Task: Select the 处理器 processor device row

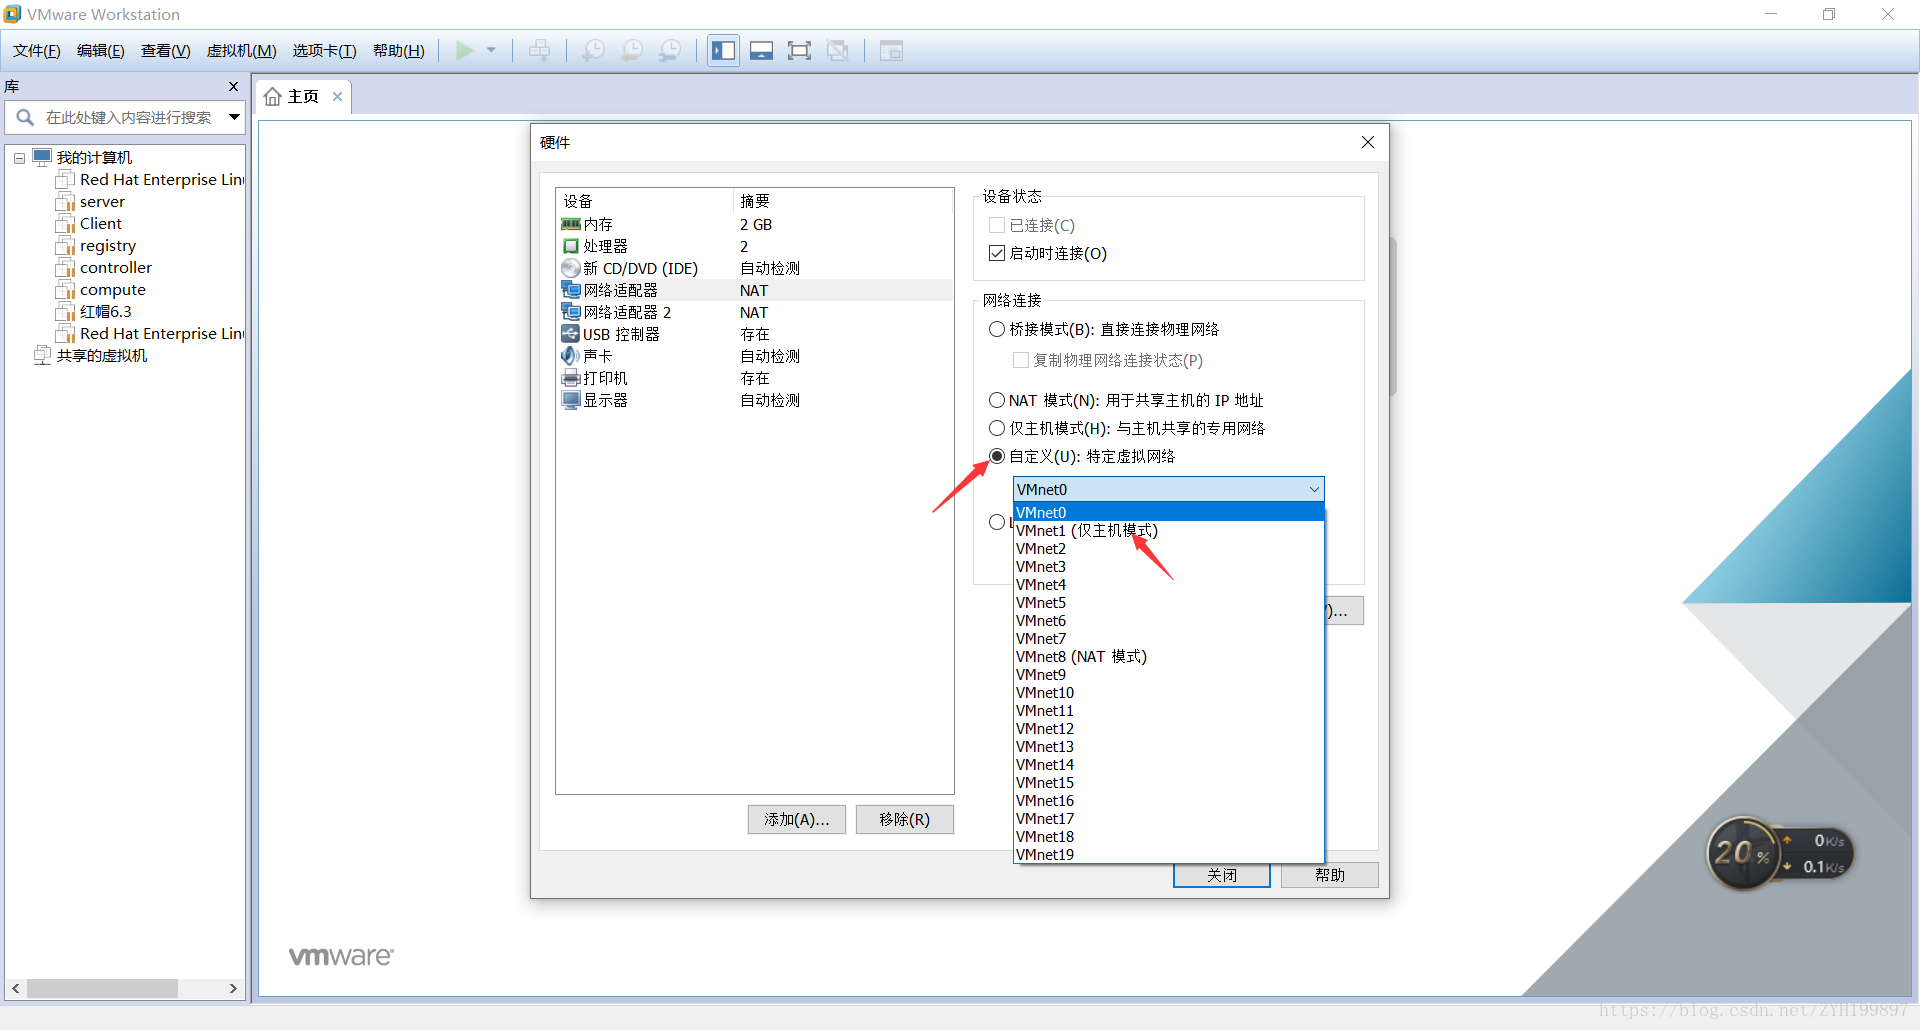Action: pyautogui.click(x=755, y=246)
